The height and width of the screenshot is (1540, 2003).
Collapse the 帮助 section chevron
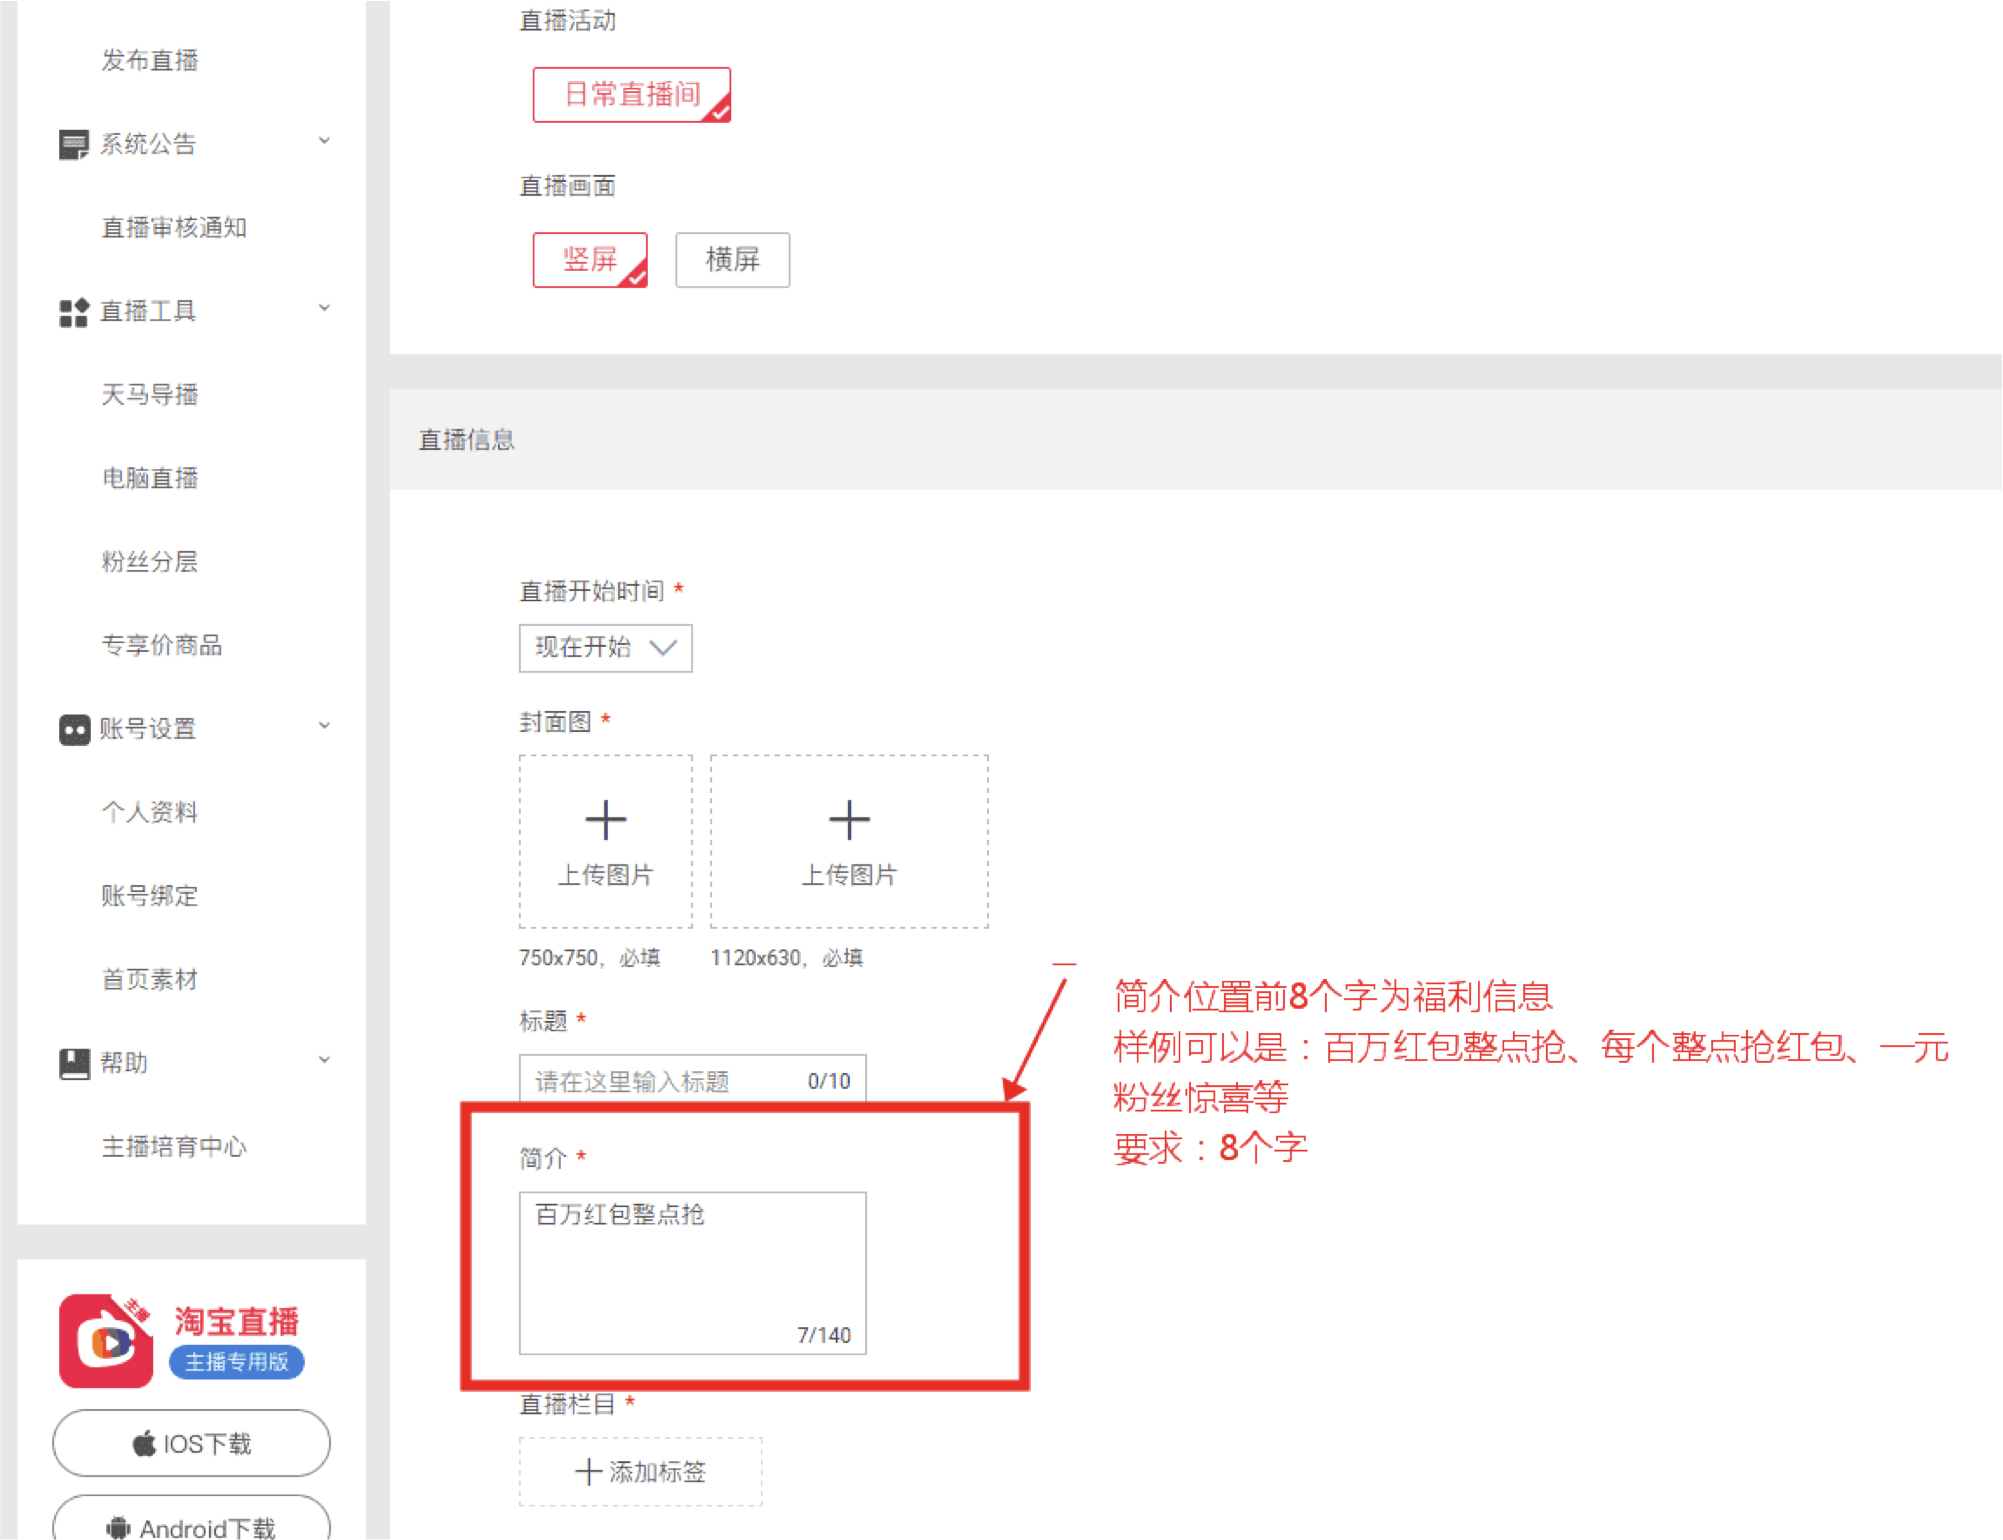pyautogui.click(x=324, y=1060)
